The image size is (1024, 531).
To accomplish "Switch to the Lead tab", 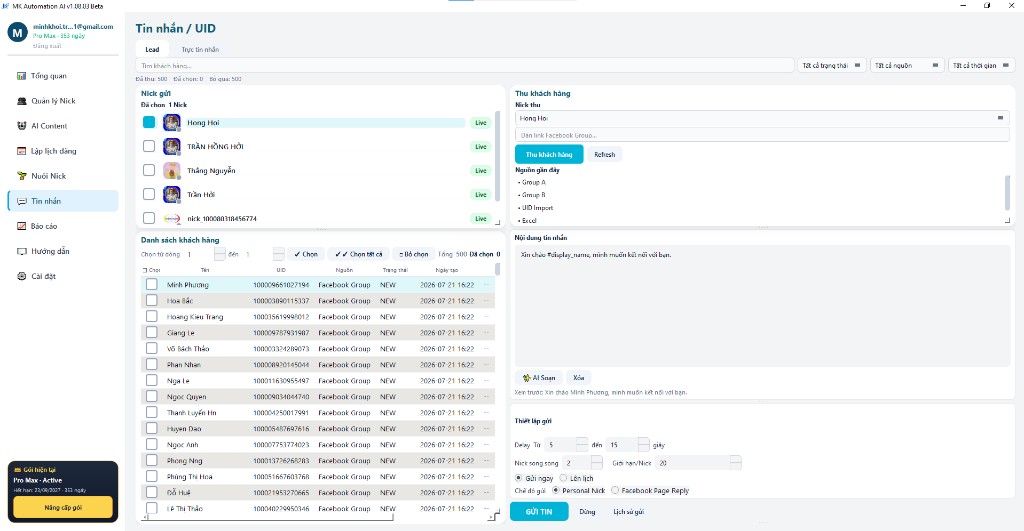I will pyautogui.click(x=152, y=50).
